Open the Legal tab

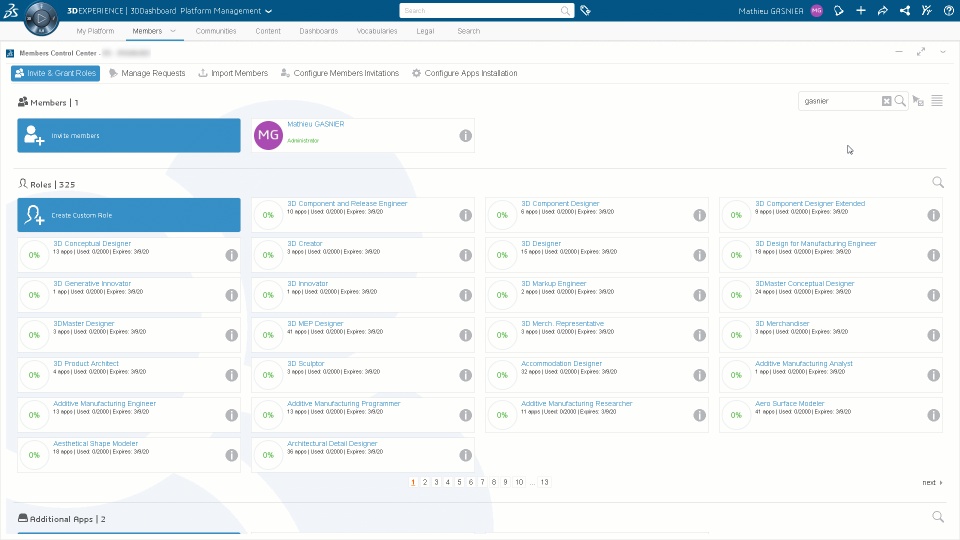click(x=425, y=31)
